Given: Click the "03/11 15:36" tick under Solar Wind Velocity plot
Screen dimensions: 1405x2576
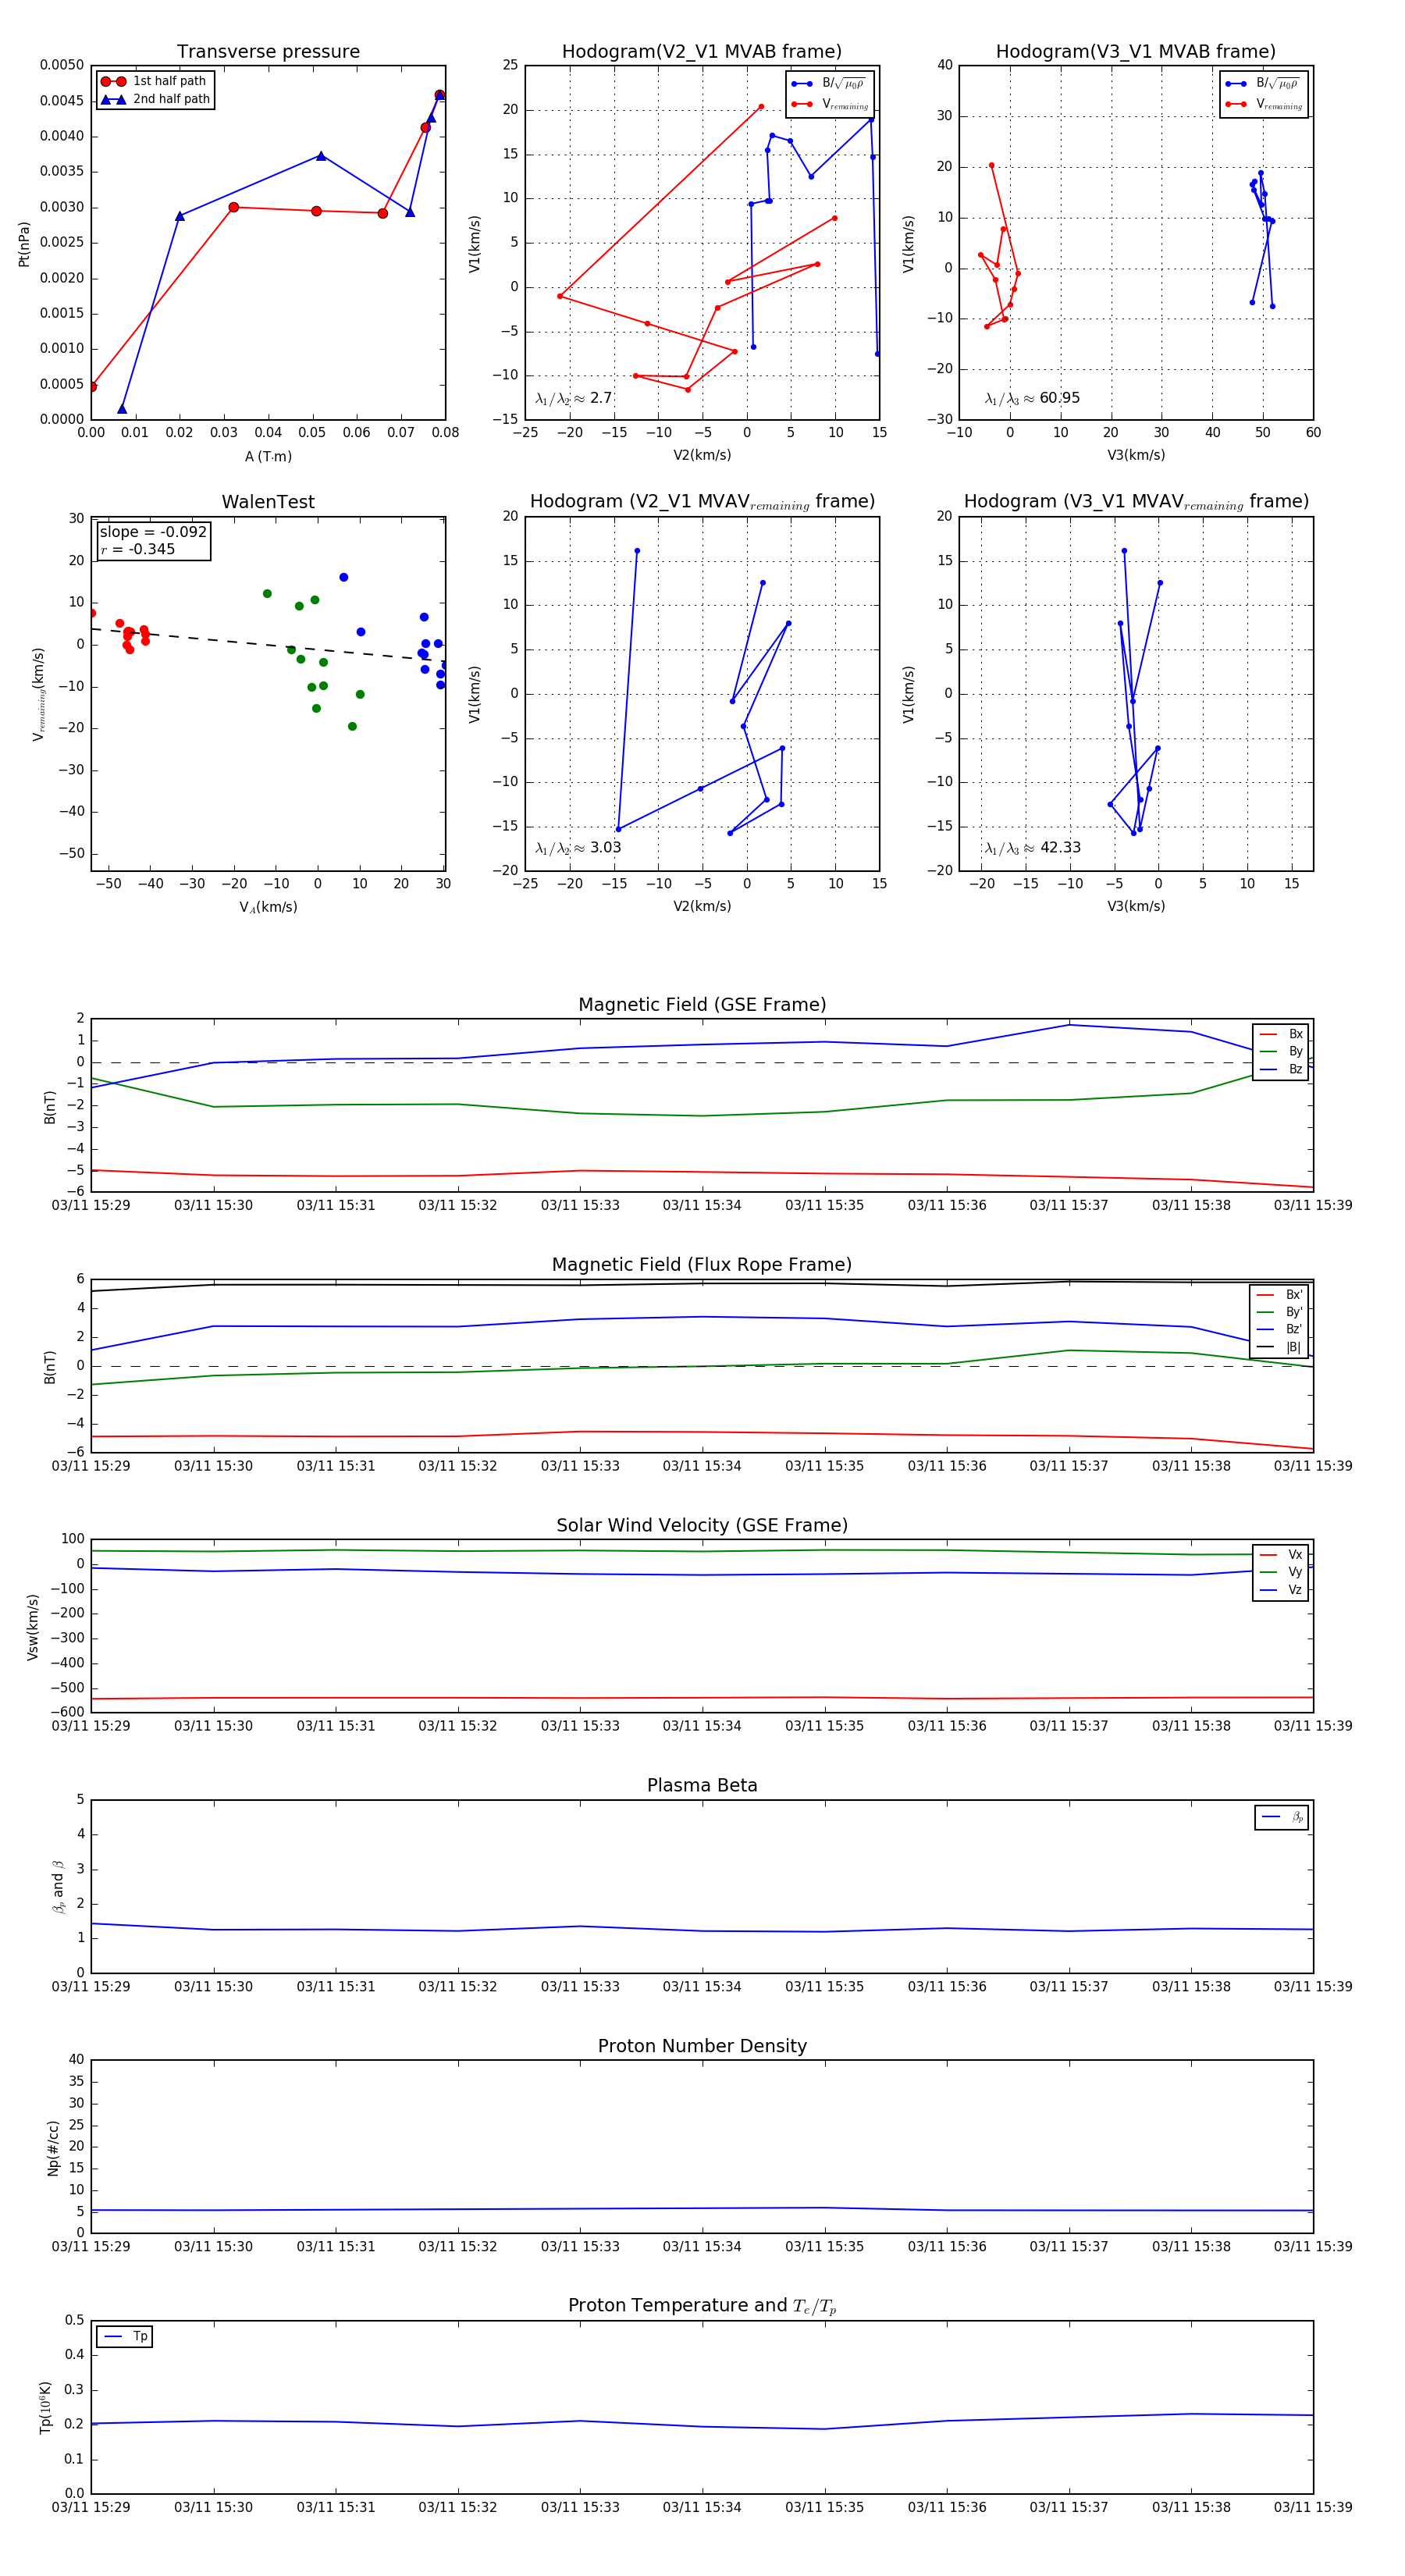Looking at the screenshot, I should (x=947, y=1725).
